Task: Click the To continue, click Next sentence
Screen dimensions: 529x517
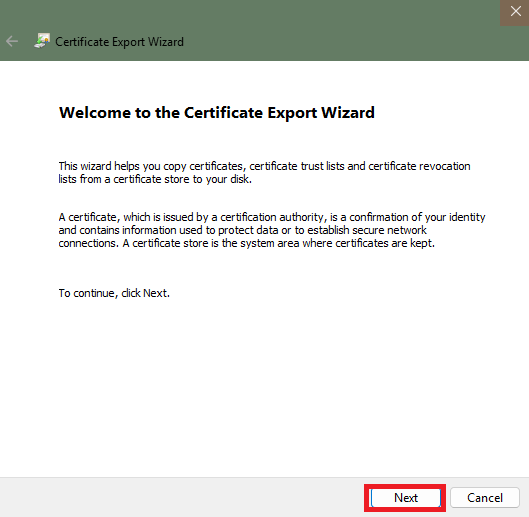Action: 114,293
